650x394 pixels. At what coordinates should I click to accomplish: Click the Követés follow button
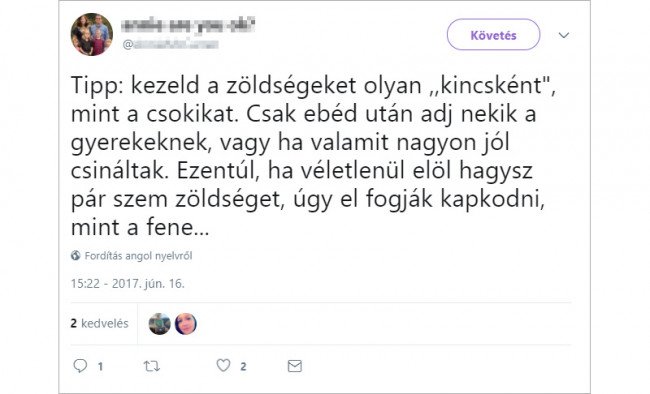pyautogui.click(x=493, y=35)
